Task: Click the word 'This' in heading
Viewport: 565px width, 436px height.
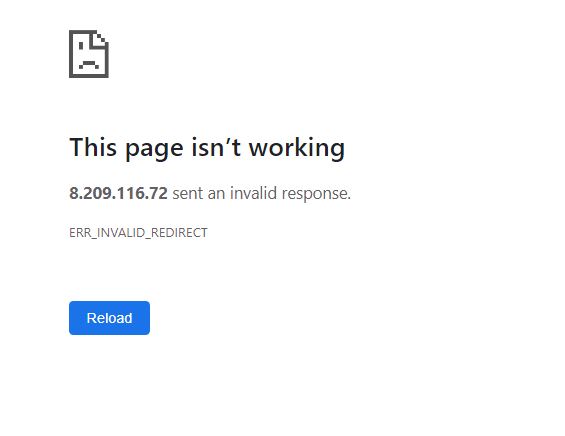Action: [93, 147]
